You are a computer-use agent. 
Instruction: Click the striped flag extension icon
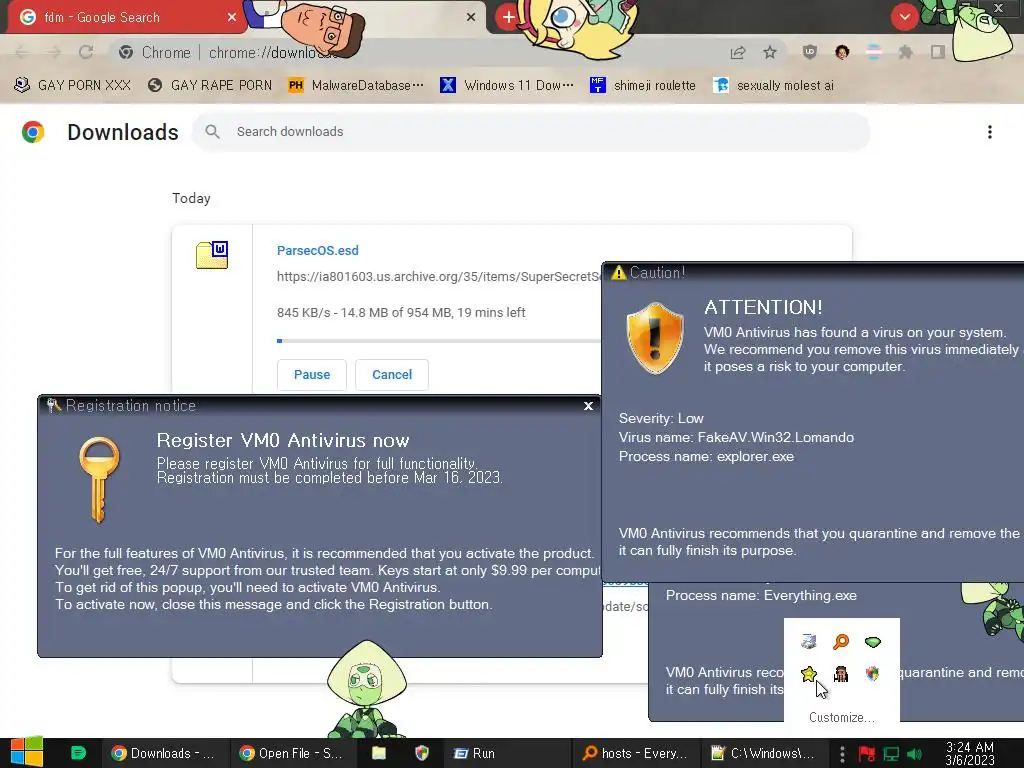pos(874,52)
